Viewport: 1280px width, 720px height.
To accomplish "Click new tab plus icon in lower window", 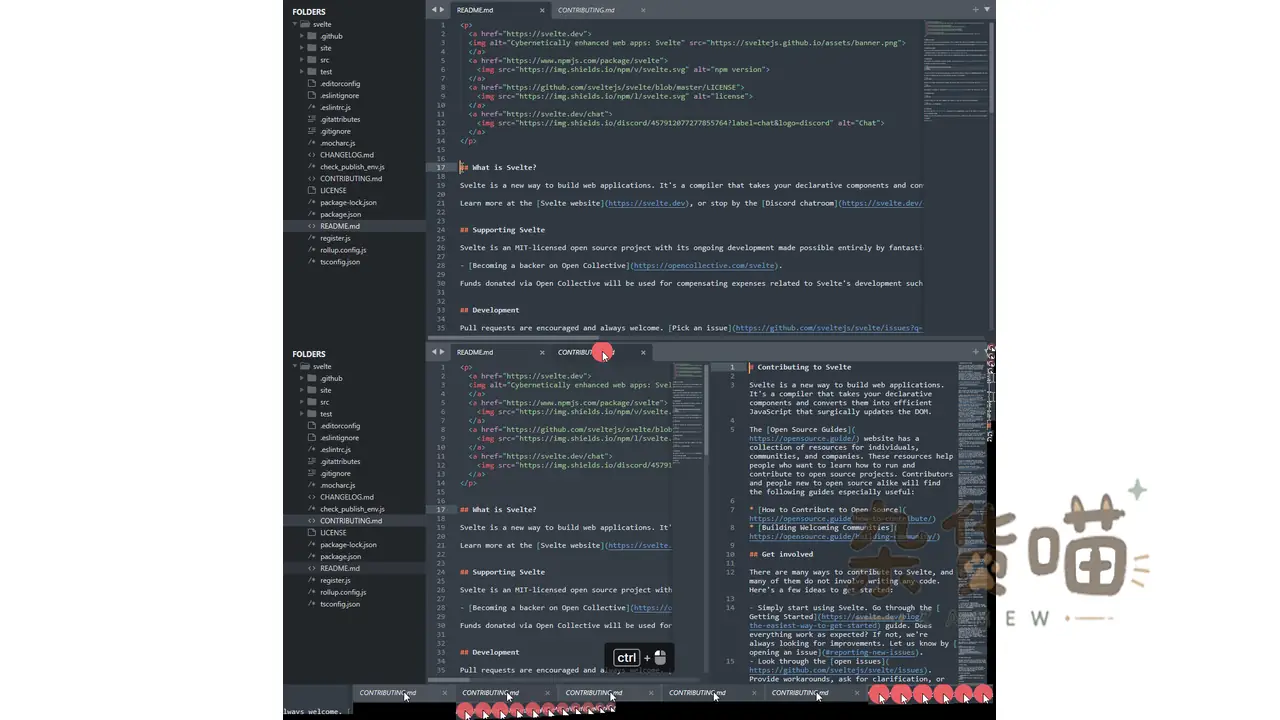I will coord(976,352).
